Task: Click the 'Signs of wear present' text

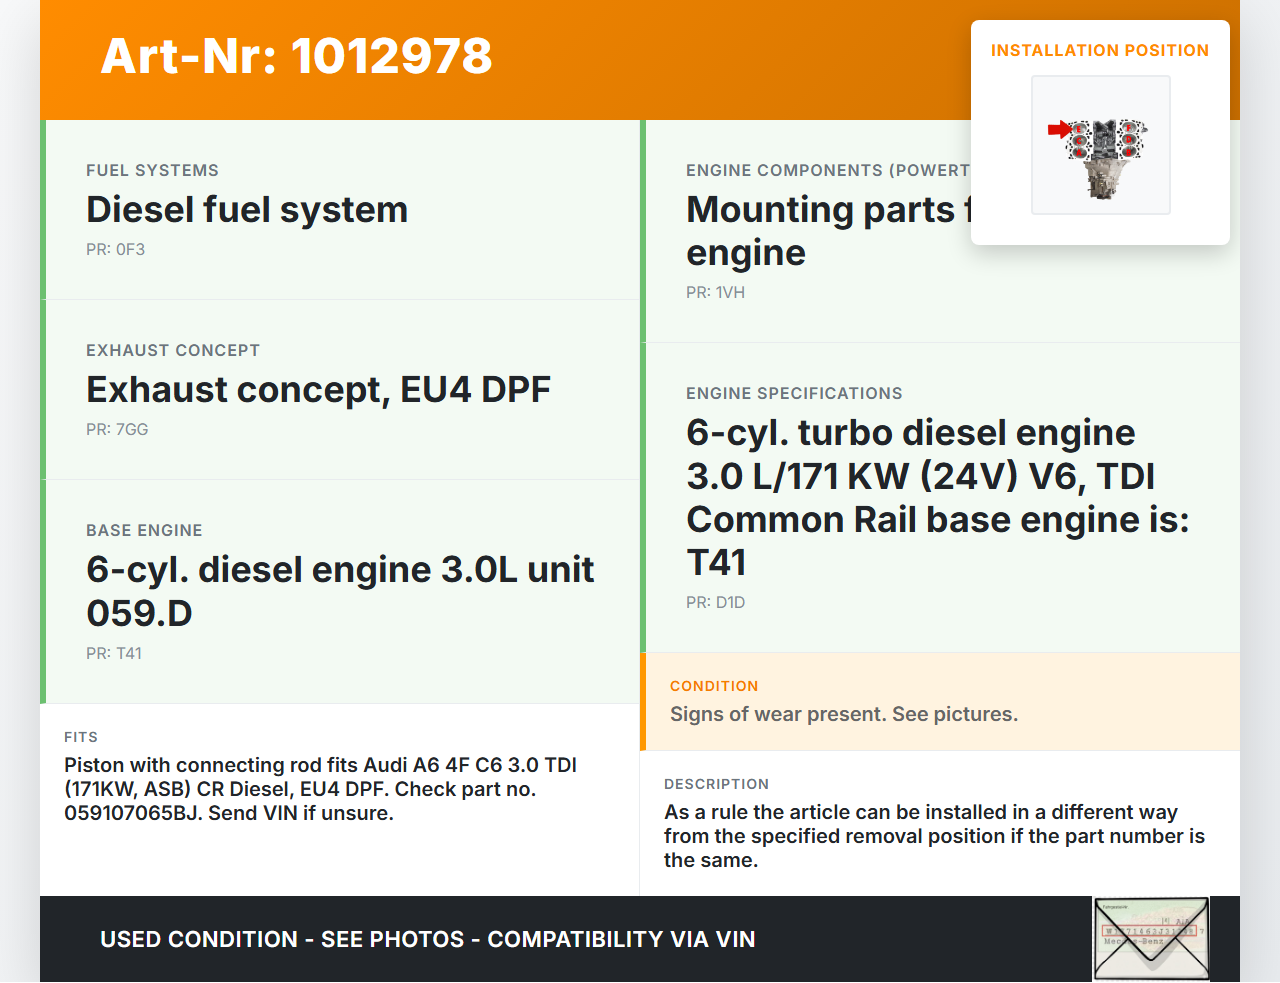Action: pyautogui.click(x=843, y=714)
